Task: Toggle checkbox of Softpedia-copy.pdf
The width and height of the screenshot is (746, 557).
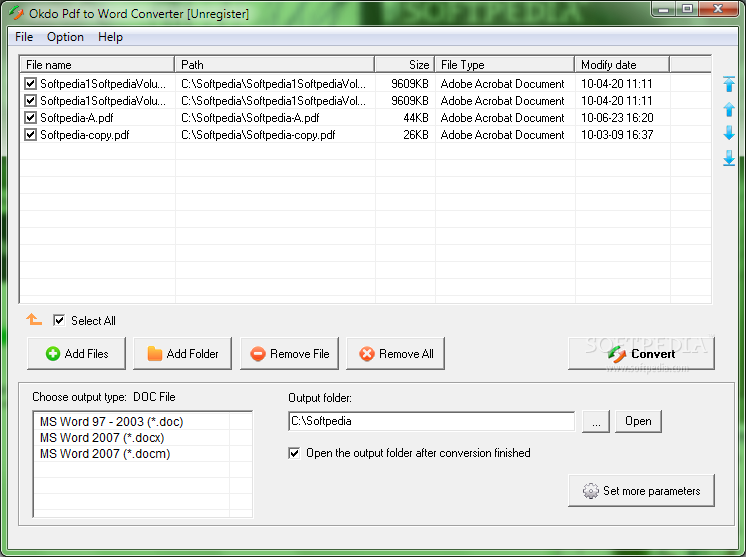Action: pos(30,135)
